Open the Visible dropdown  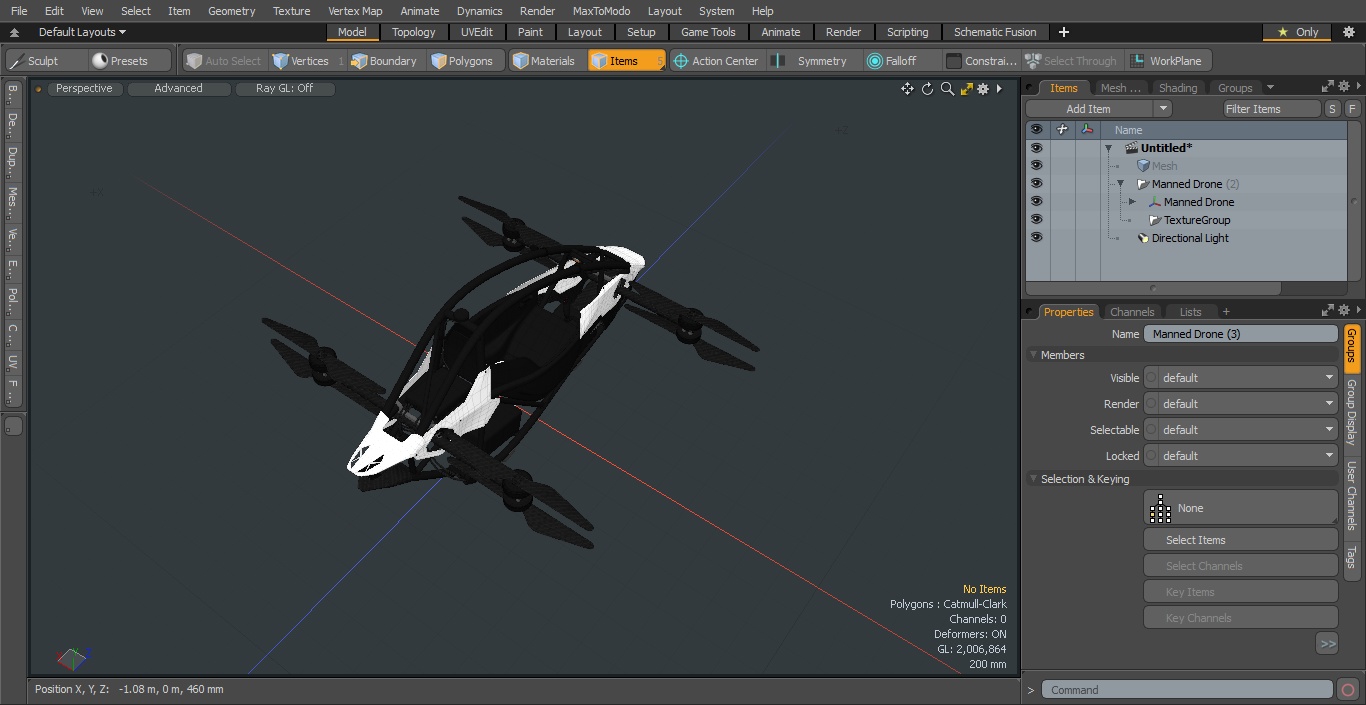[1240, 378]
